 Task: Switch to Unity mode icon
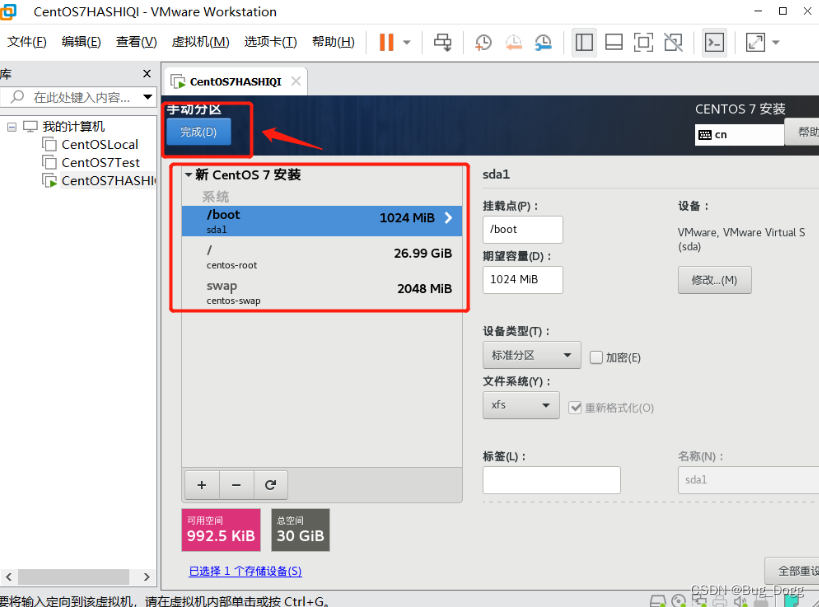click(x=673, y=42)
